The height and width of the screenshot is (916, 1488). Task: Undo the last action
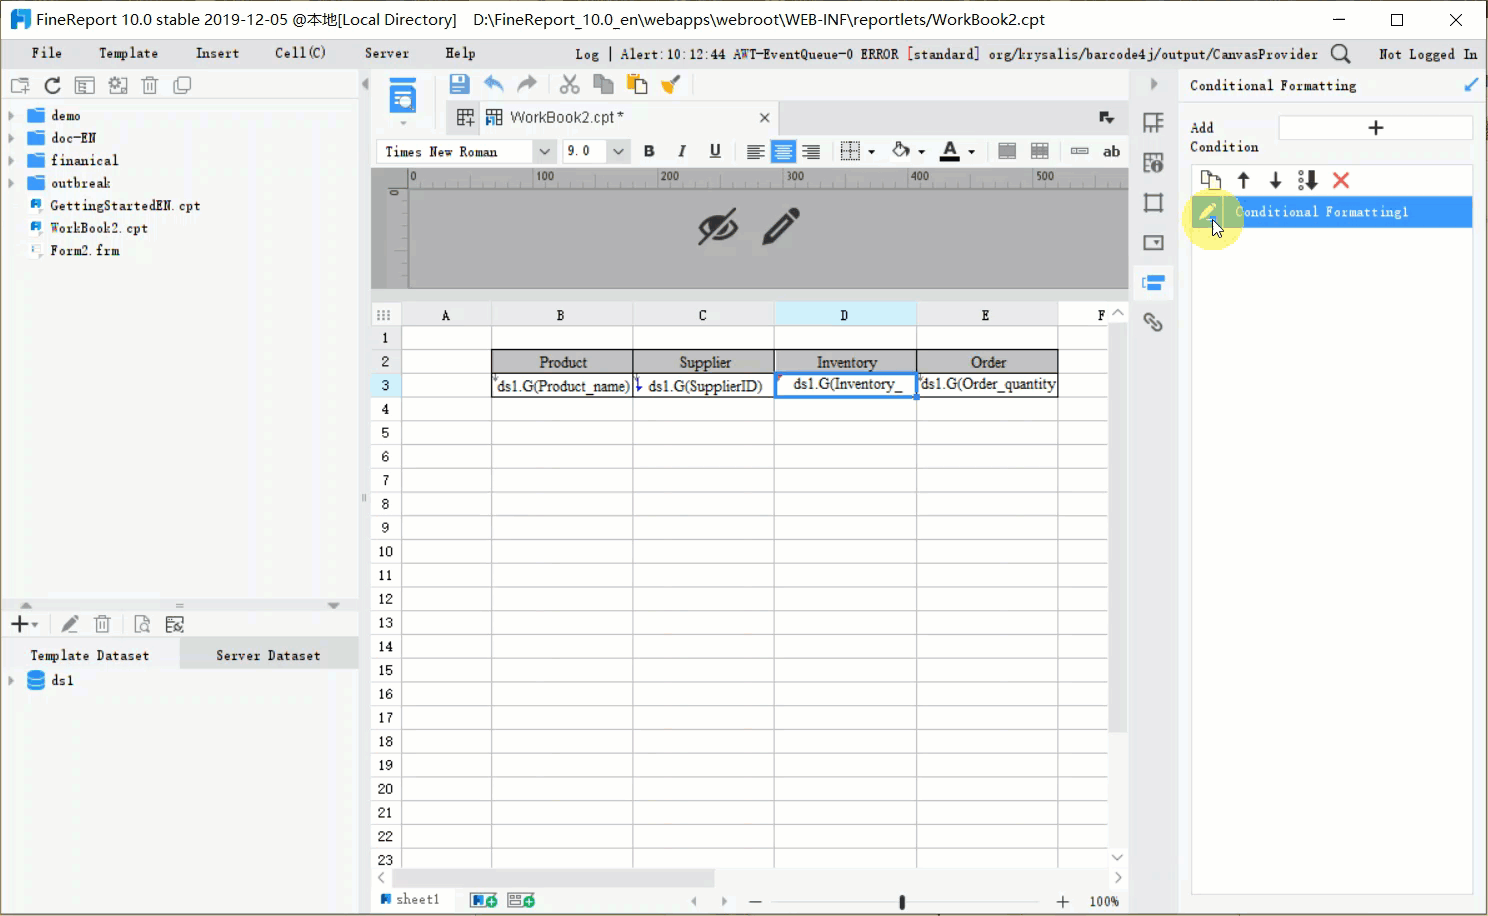[x=493, y=84]
